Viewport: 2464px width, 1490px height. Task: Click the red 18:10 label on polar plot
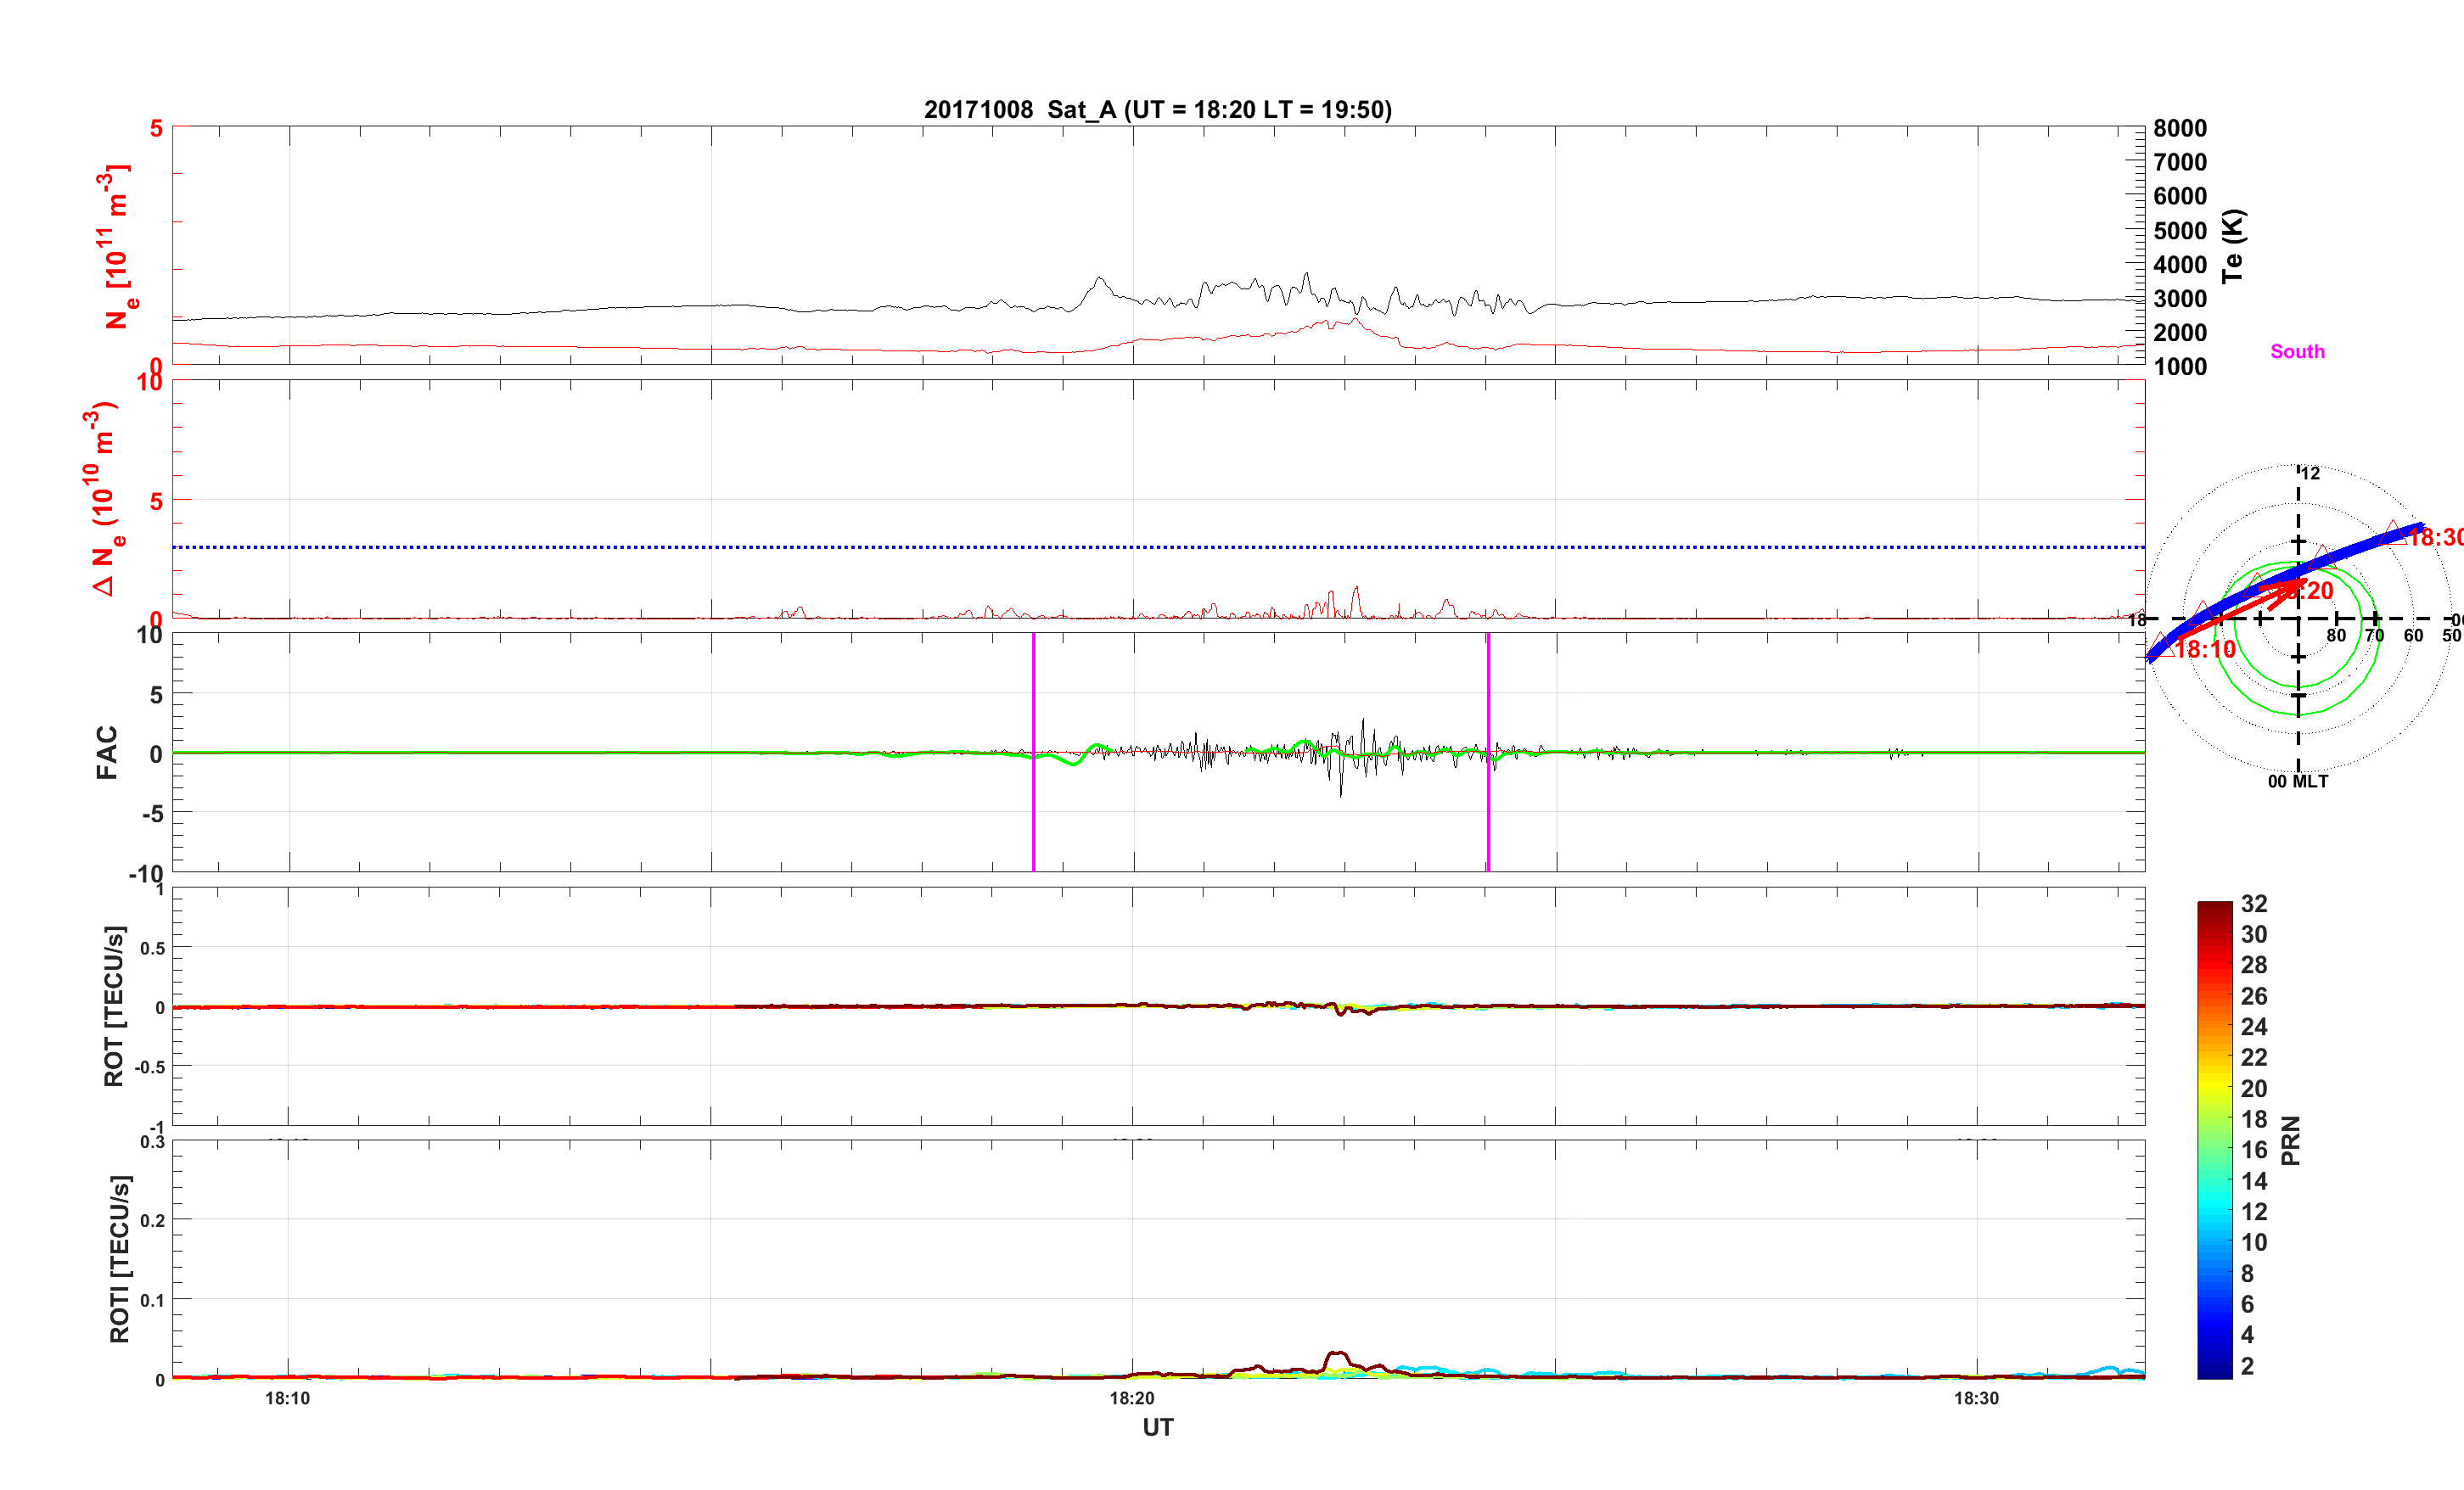point(2205,649)
